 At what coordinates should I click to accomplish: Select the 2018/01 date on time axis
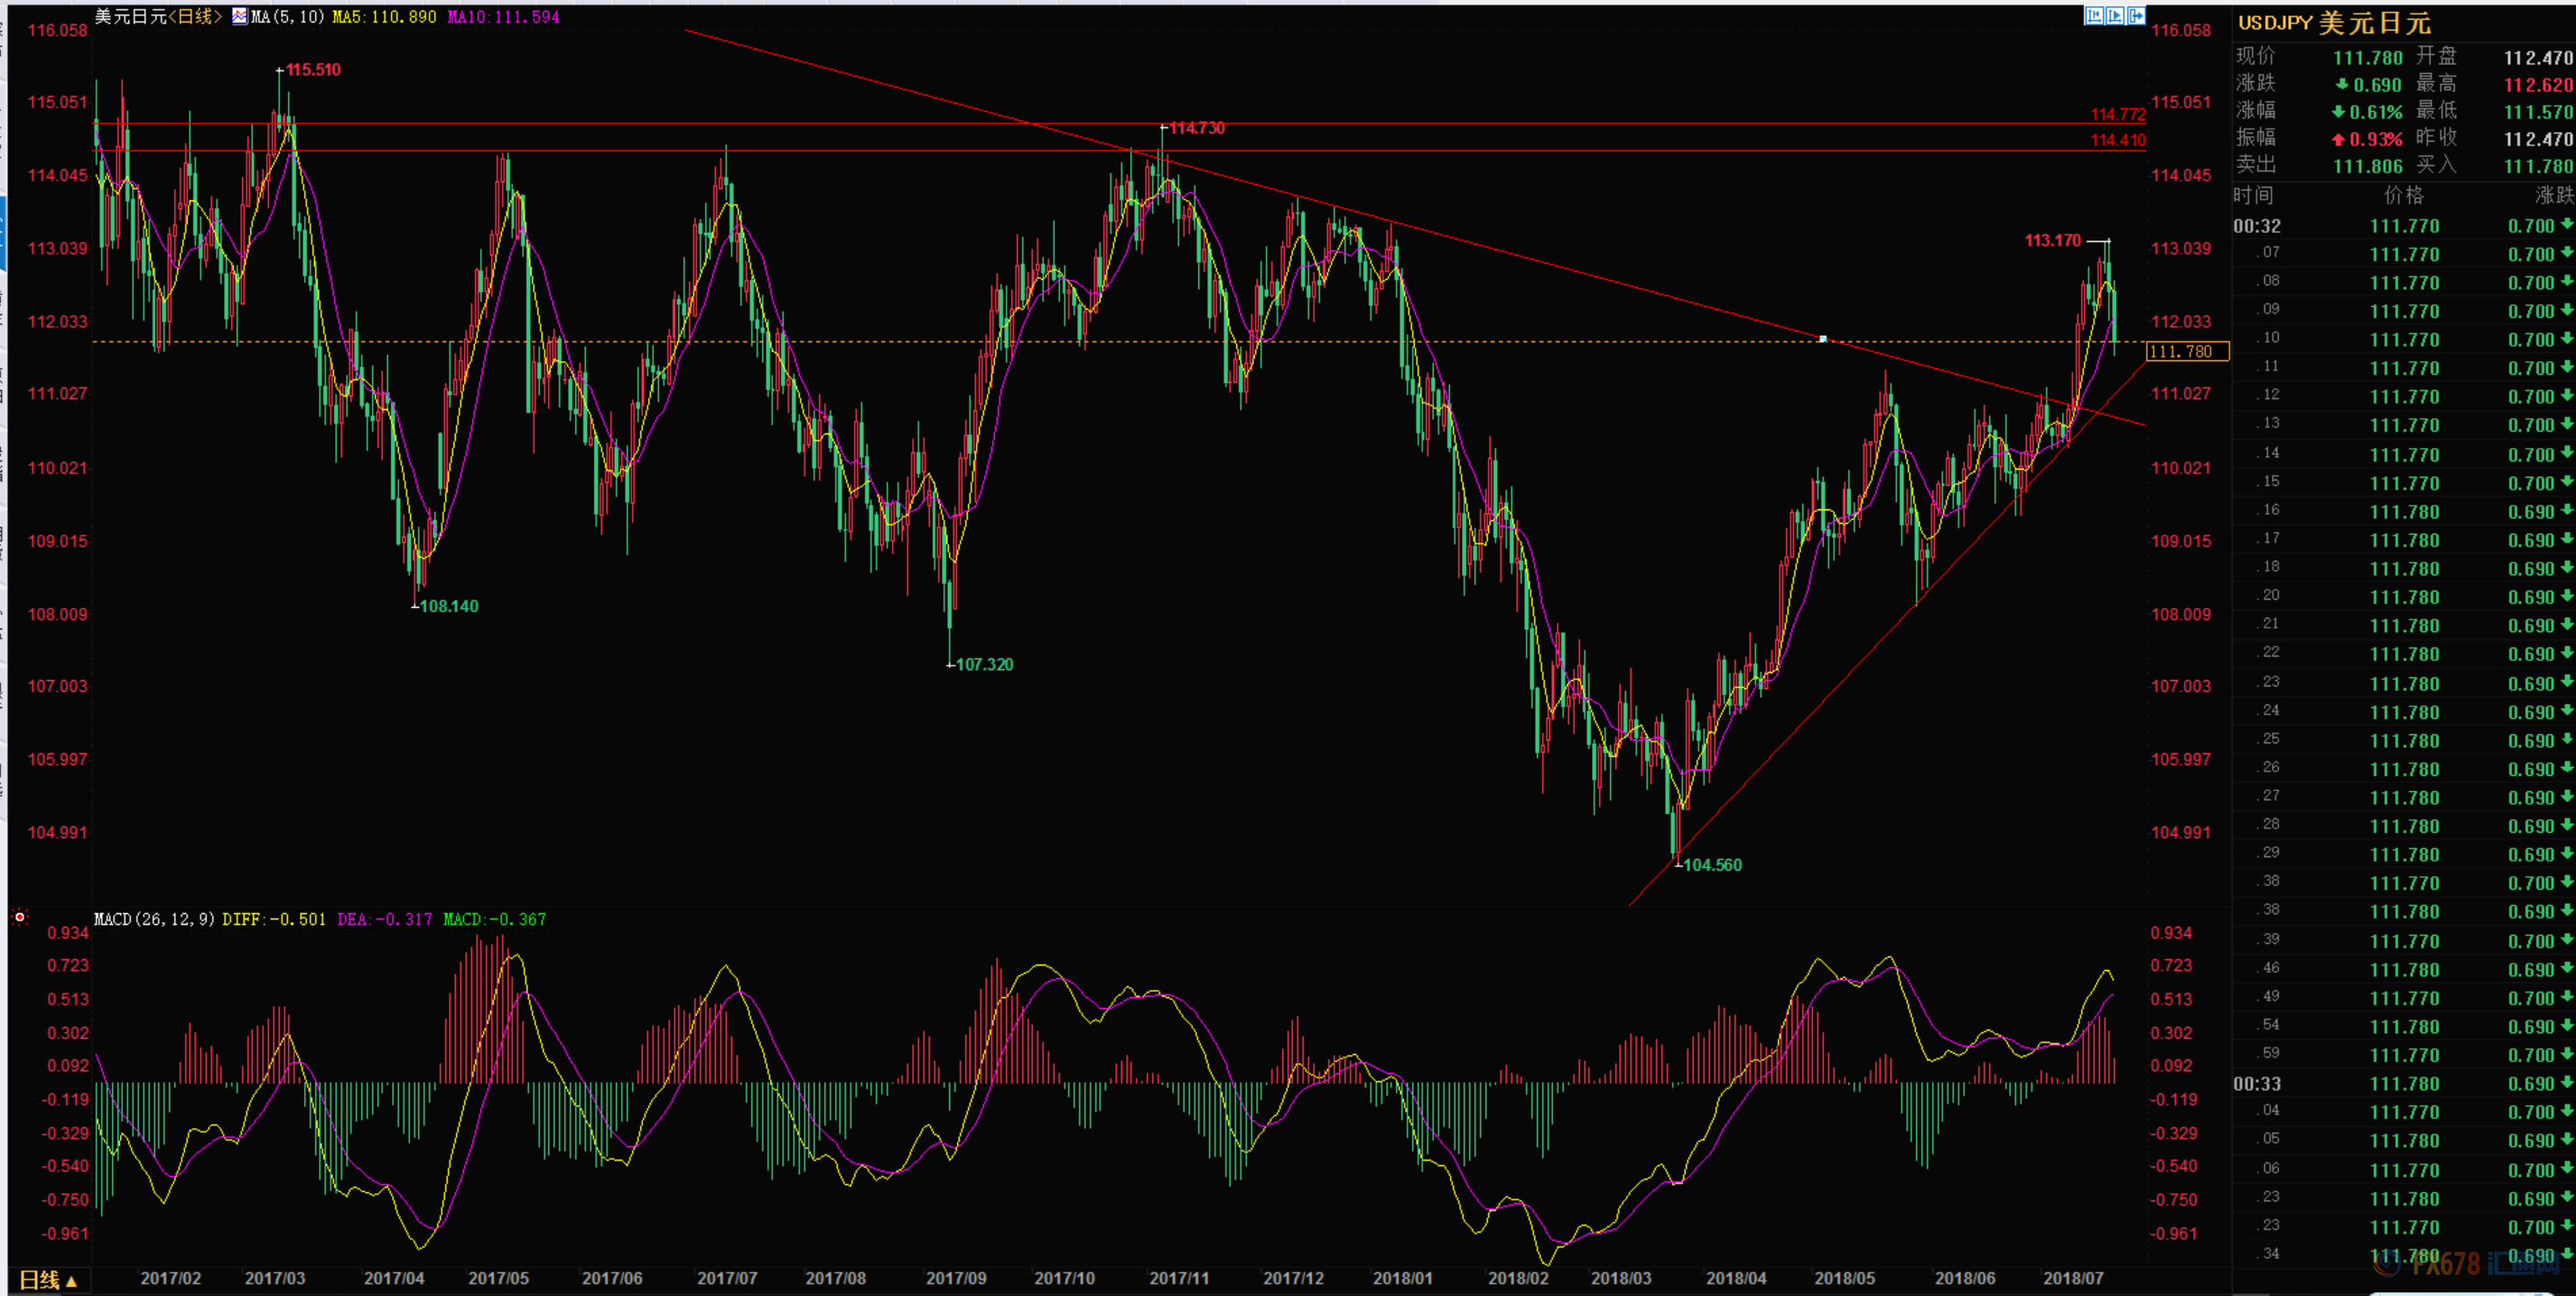tap(1402, 1278)
